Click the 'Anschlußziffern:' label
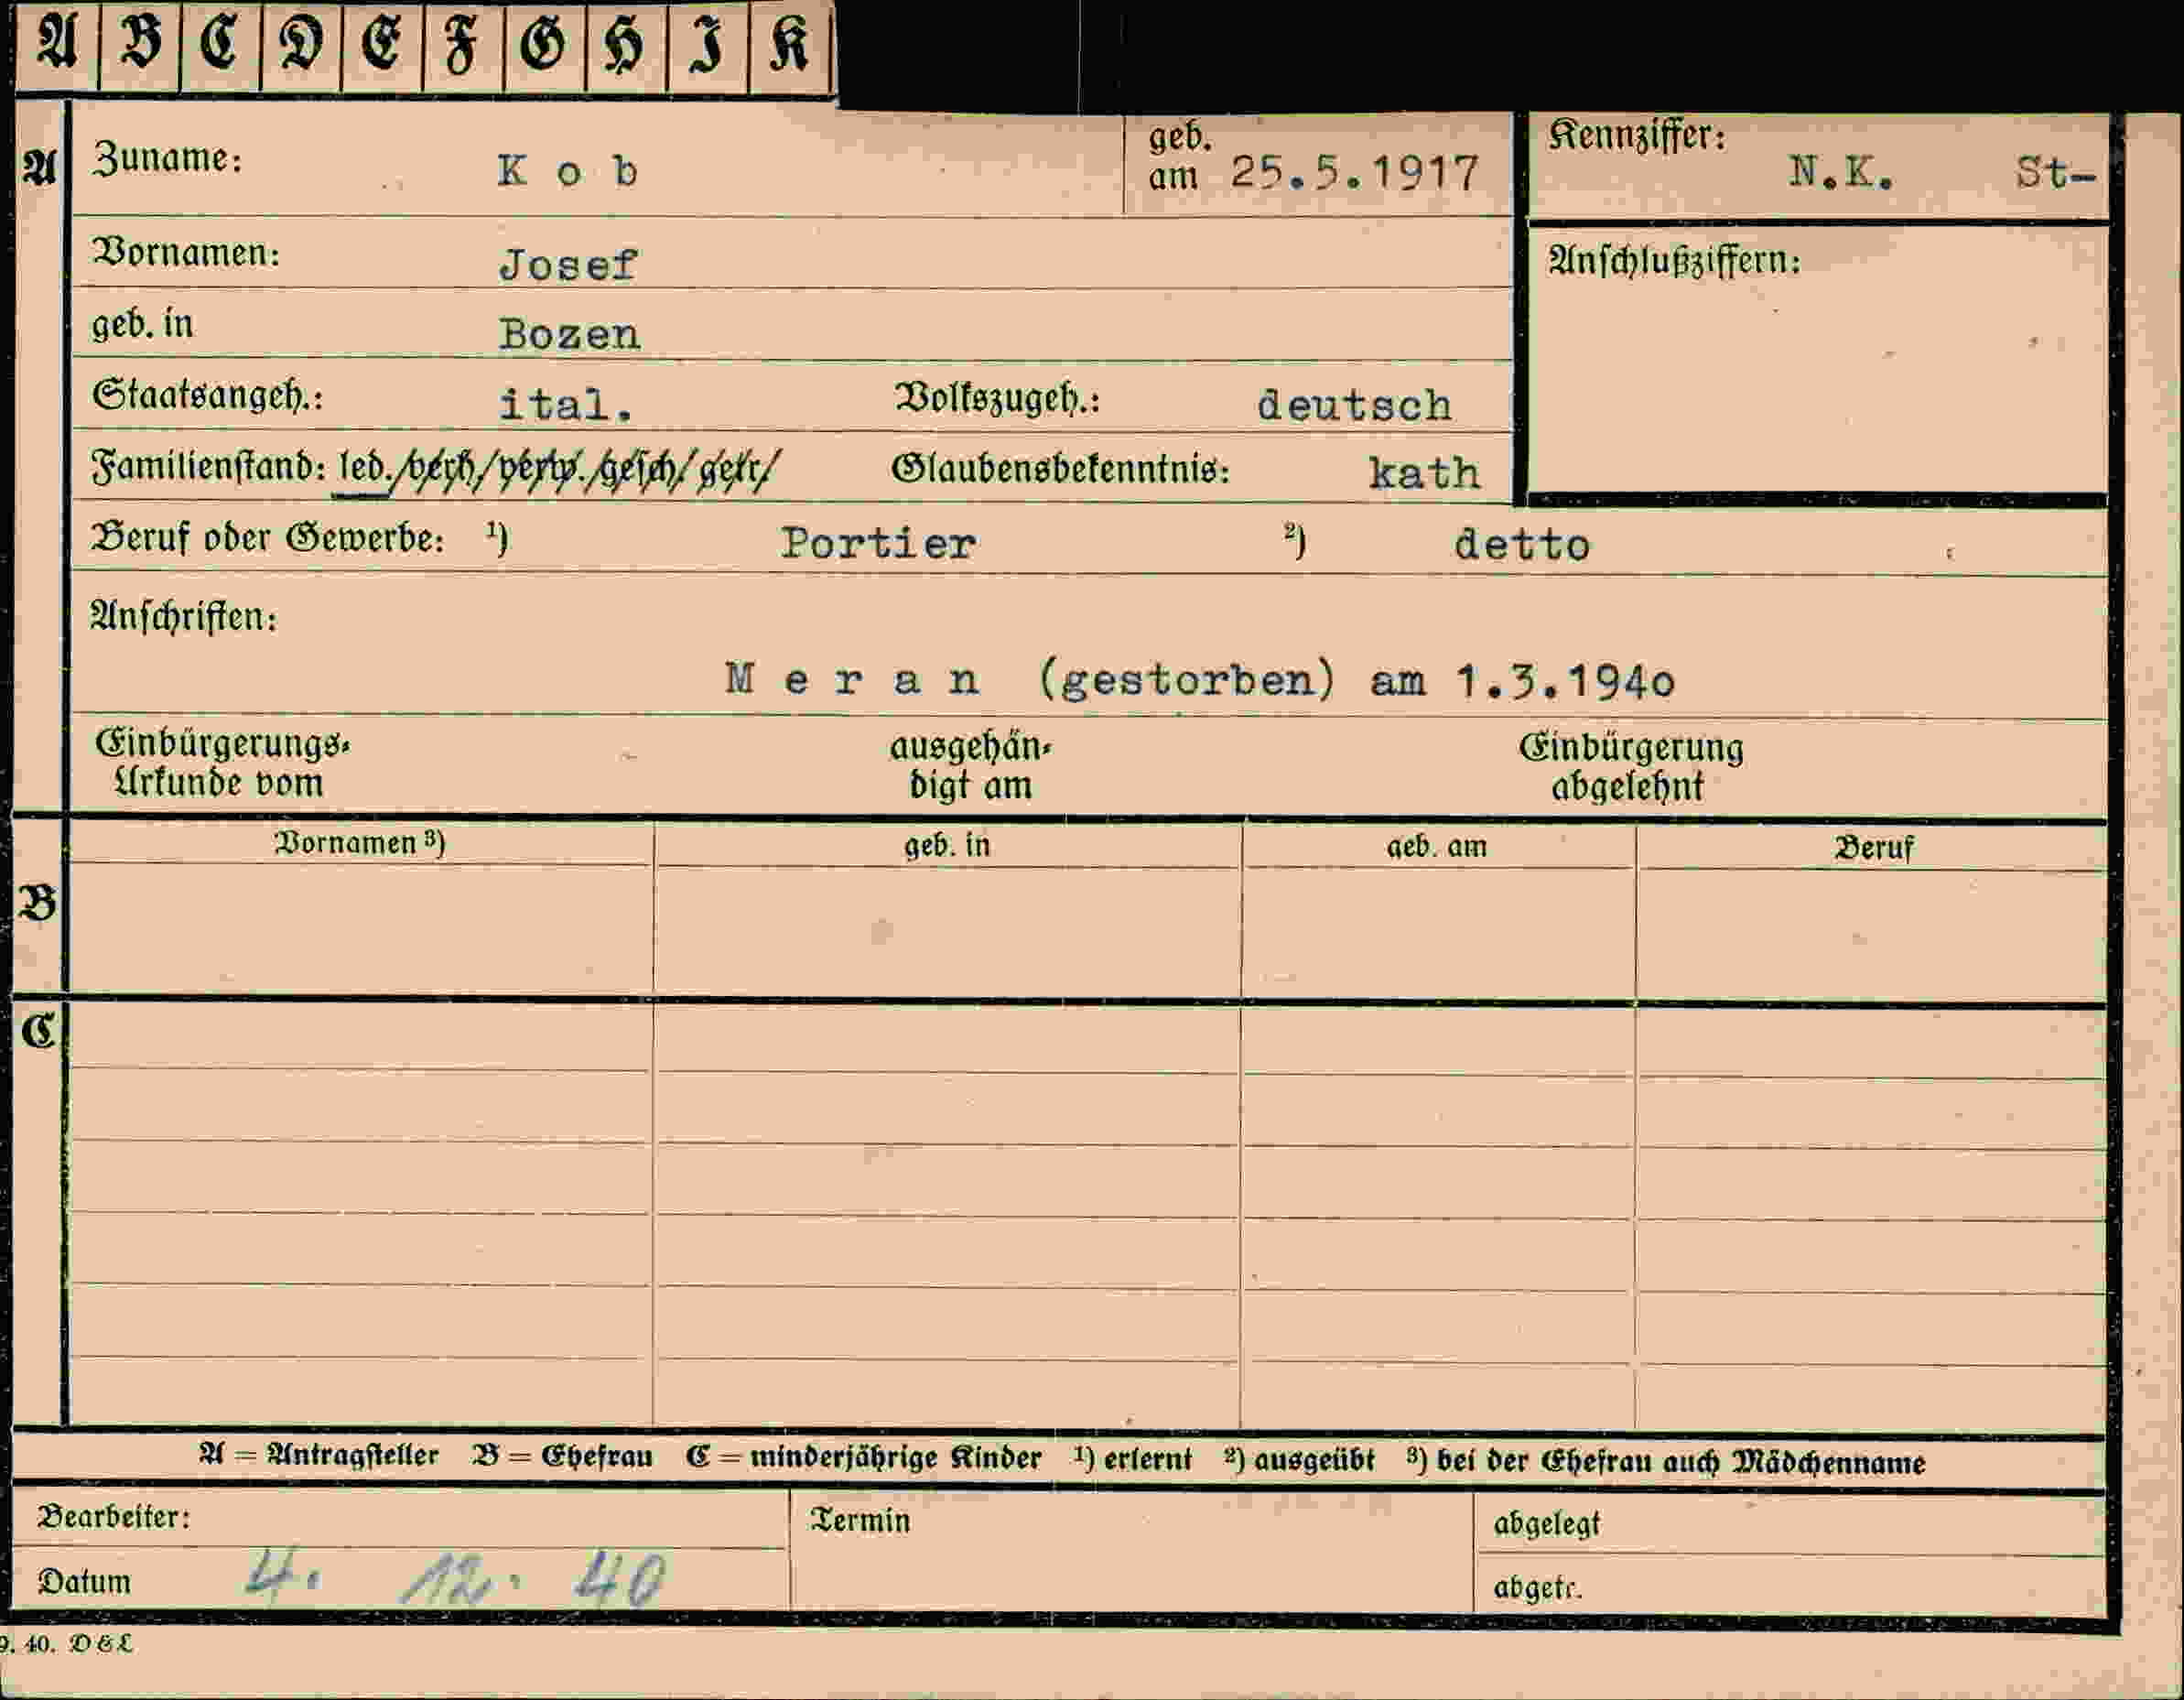Screen dimensions: 2184x1700 point(1674,261)
